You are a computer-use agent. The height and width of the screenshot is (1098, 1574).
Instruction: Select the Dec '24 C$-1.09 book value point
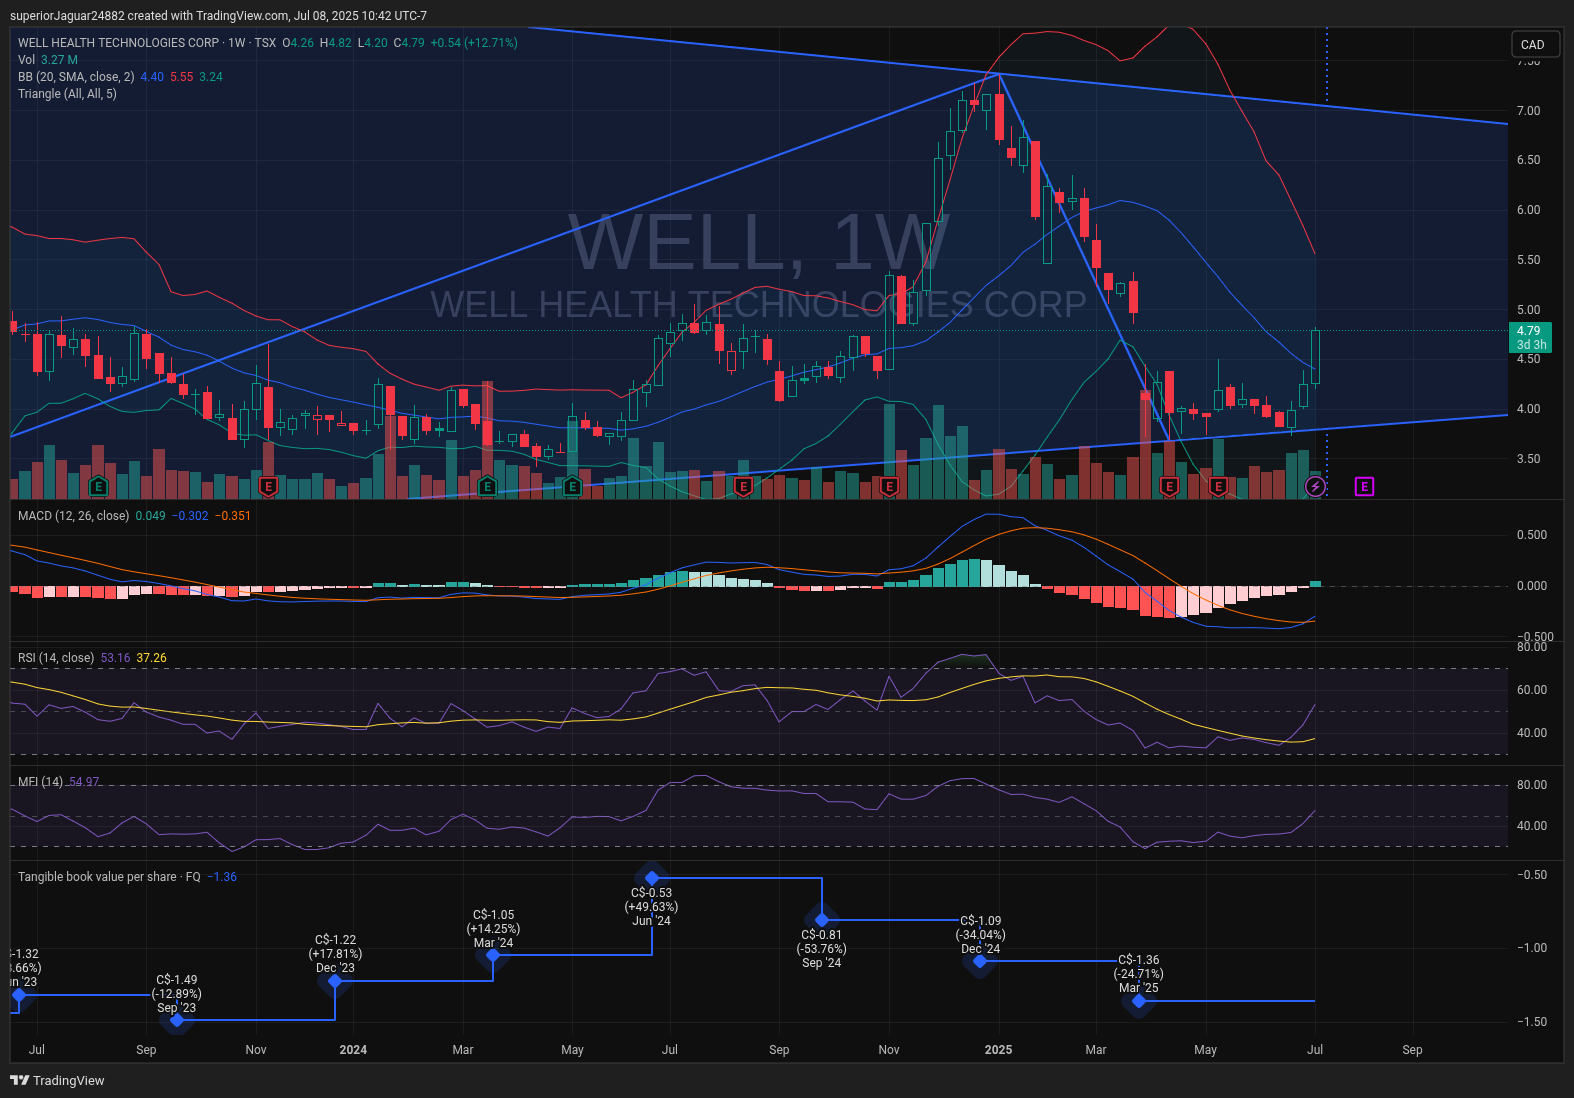pos(980,961)
